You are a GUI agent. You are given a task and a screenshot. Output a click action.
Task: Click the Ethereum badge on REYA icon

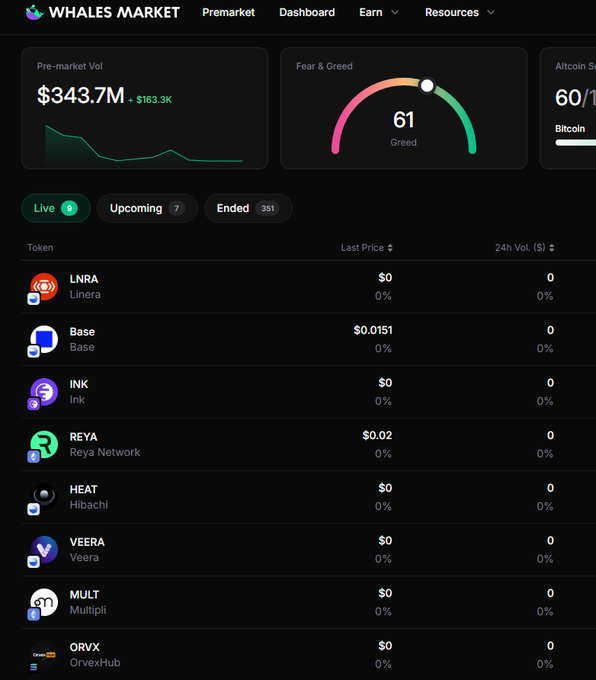coord(33,457)
